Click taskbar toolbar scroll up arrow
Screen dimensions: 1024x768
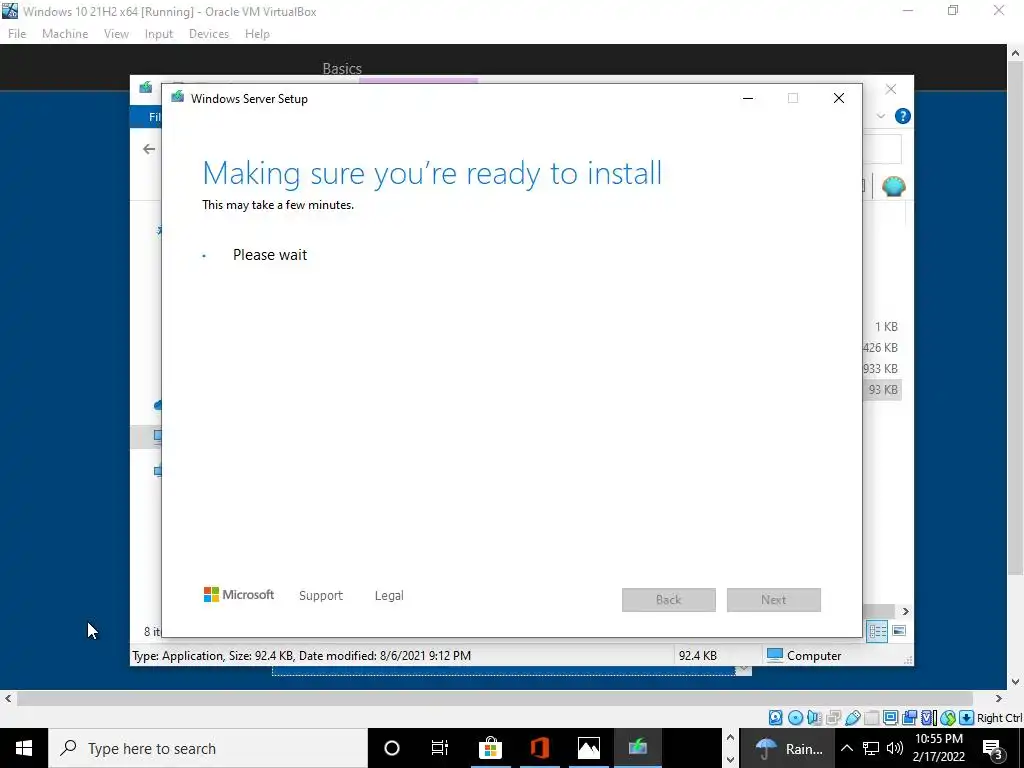pos(730,738)
